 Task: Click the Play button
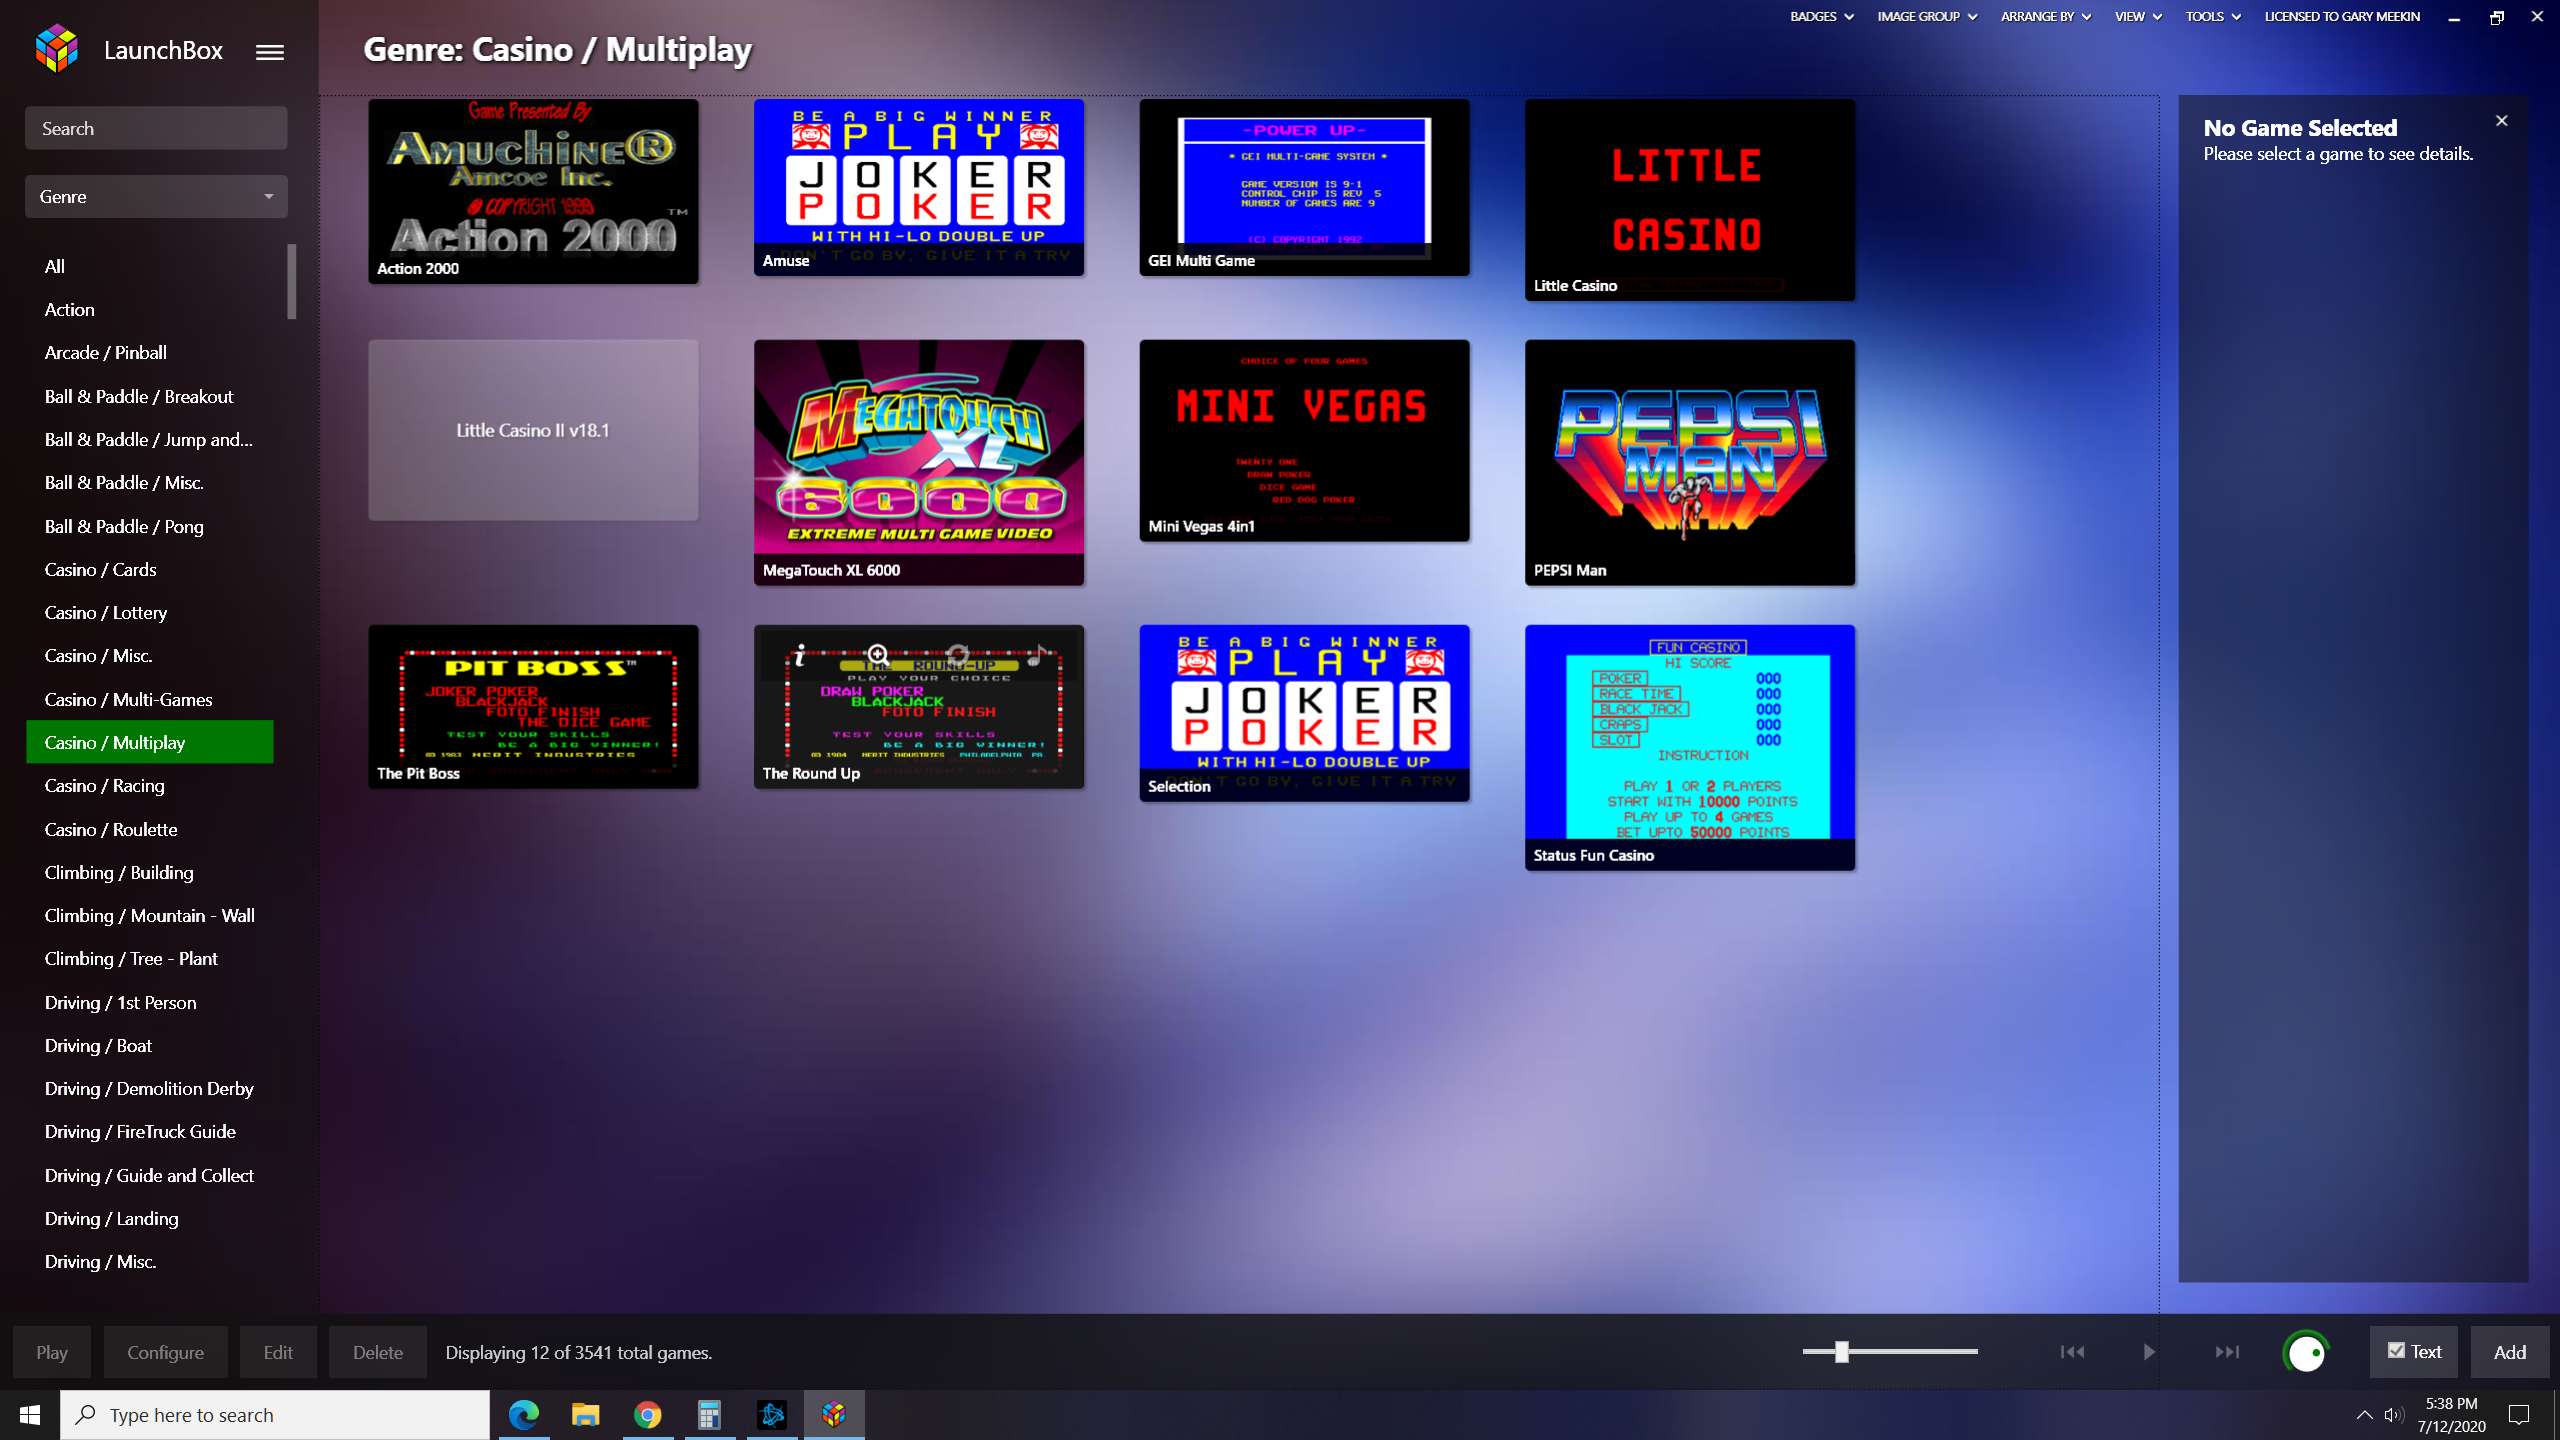(x=52, y=1352)
